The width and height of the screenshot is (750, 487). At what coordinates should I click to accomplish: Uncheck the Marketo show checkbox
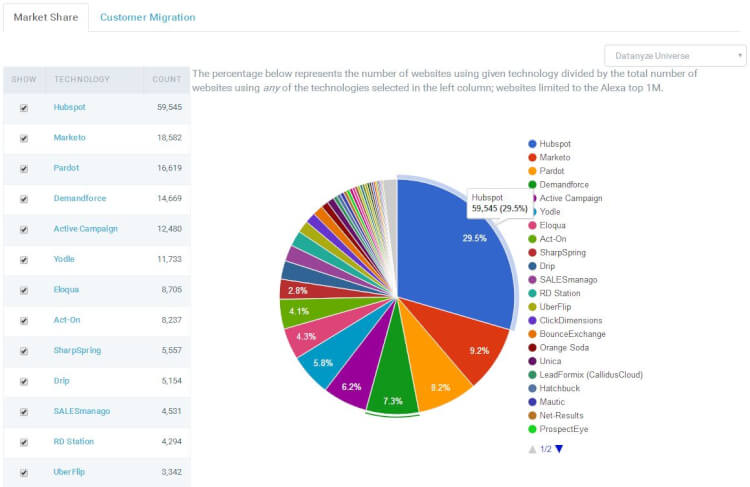(24, 138)
